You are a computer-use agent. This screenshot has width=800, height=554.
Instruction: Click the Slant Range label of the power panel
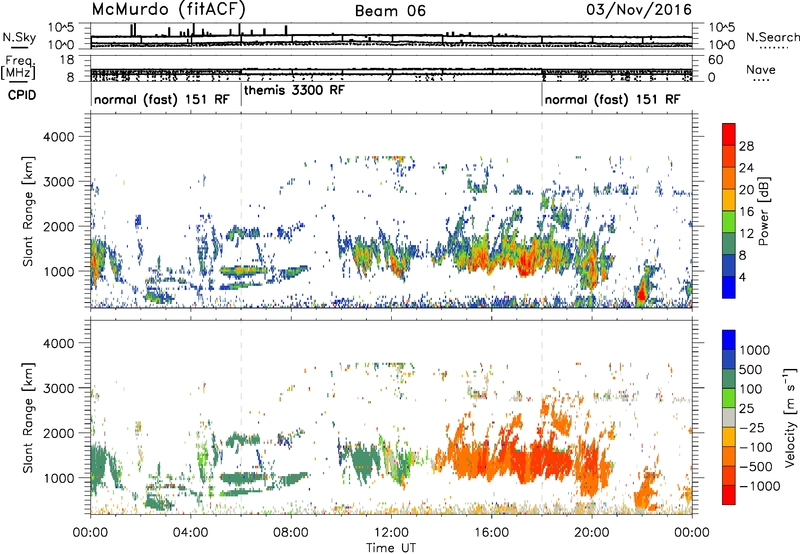(28, 212)
